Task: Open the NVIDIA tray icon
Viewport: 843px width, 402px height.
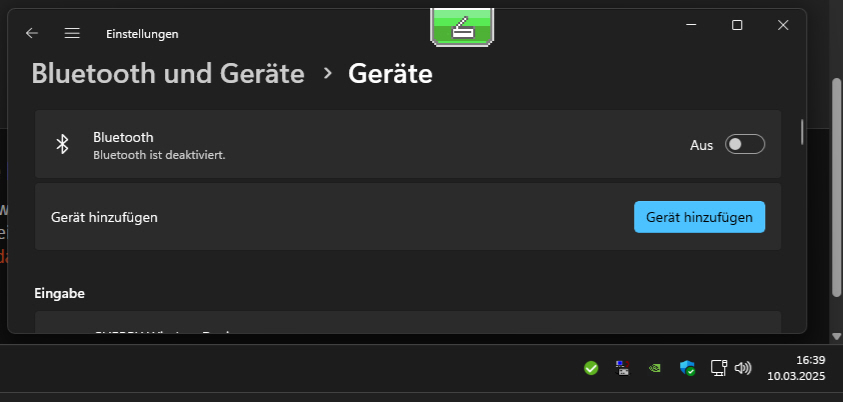Action: click(x=654, y=368)
